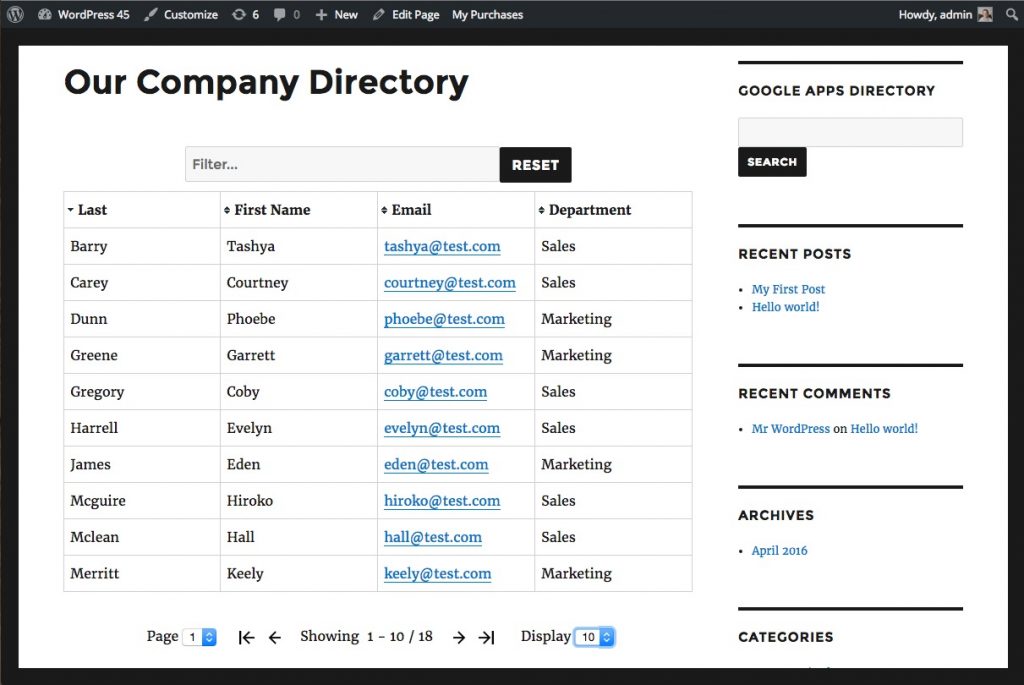The width and height of the screenshot is (1024, 685).
Task: Open My Purchases in the admin bar
Action: click(x=487, y=14)
